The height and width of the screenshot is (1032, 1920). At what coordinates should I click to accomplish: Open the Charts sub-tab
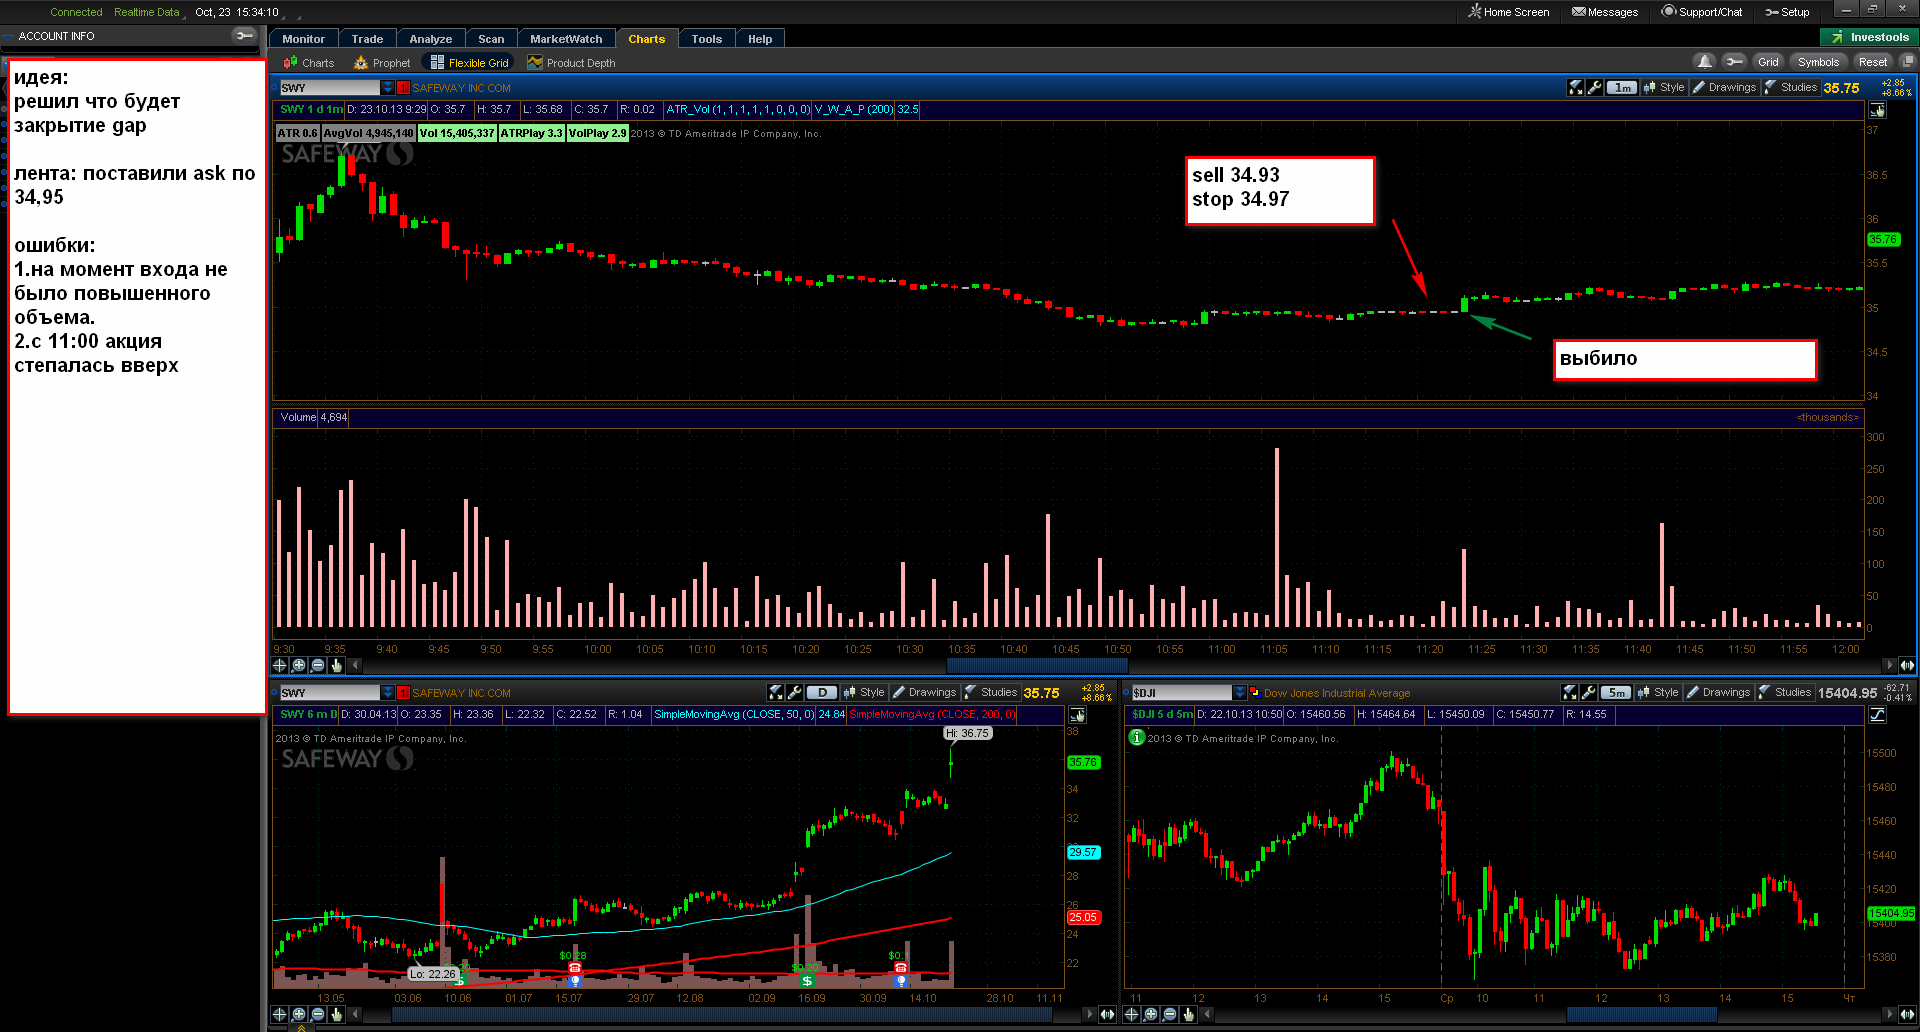pyautogui.click(x=309, y=63)
